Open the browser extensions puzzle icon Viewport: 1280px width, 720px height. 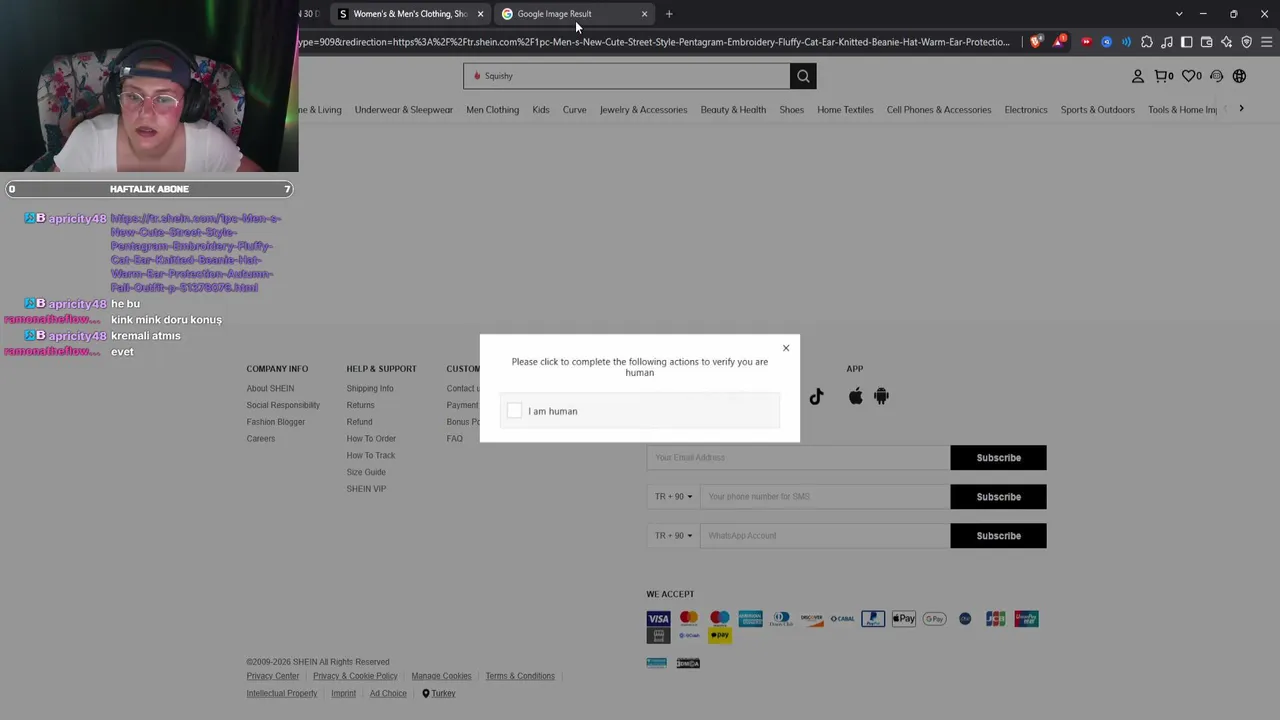pos(1147,42)
